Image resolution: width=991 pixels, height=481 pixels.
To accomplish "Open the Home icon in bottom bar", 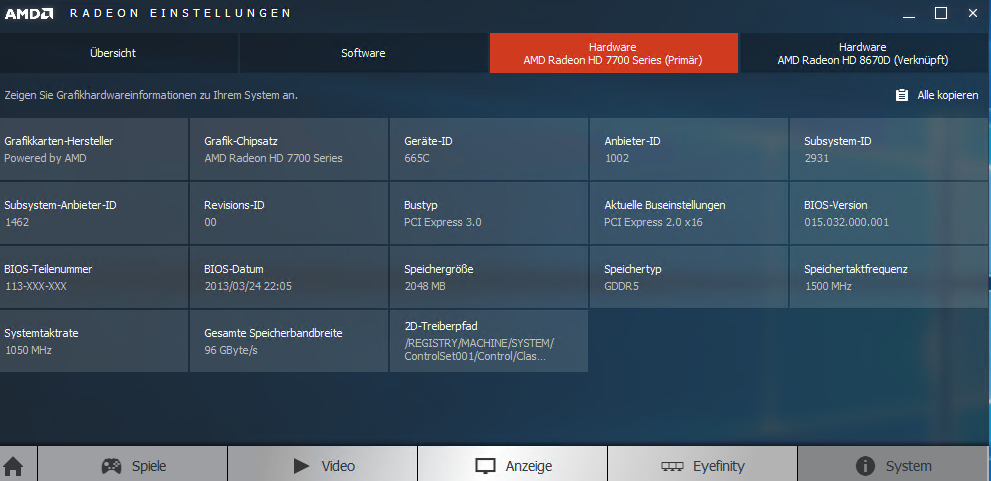I will (13, 466).
